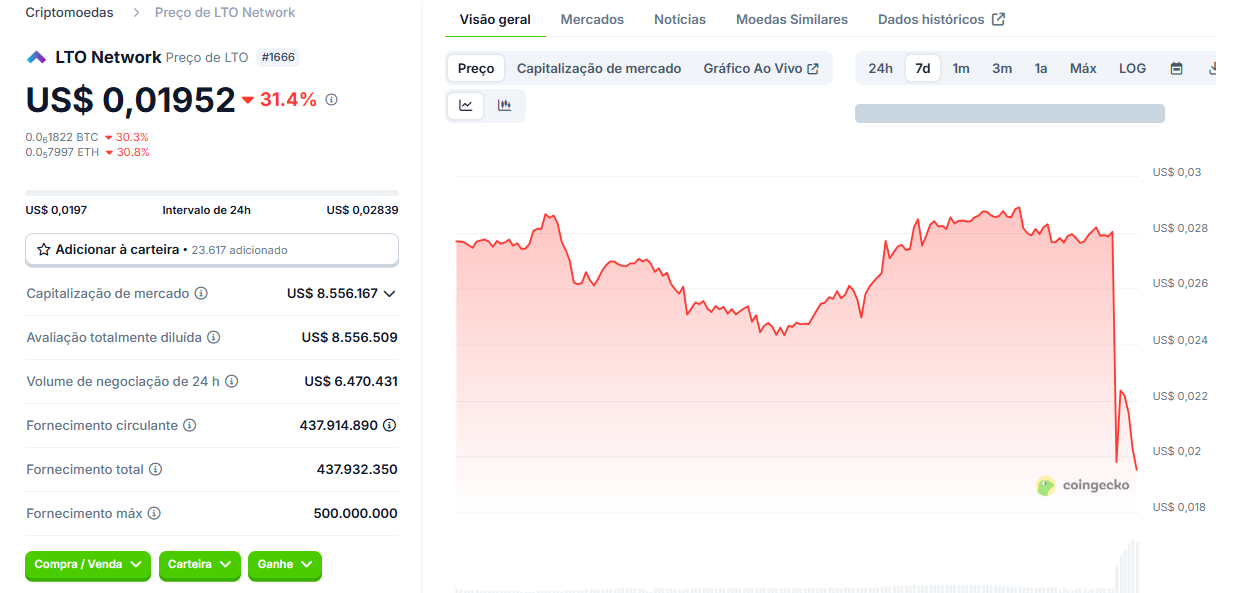Viewport: 1255px width, 593px height.
Task: Toggle LOG scale on chart
Action: coord(1132,68)
